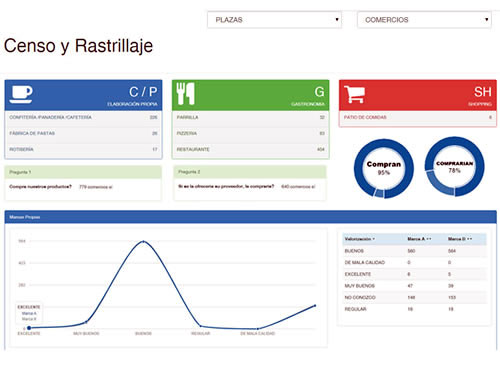Select the Rotisería row

click(x=83, y=149)
